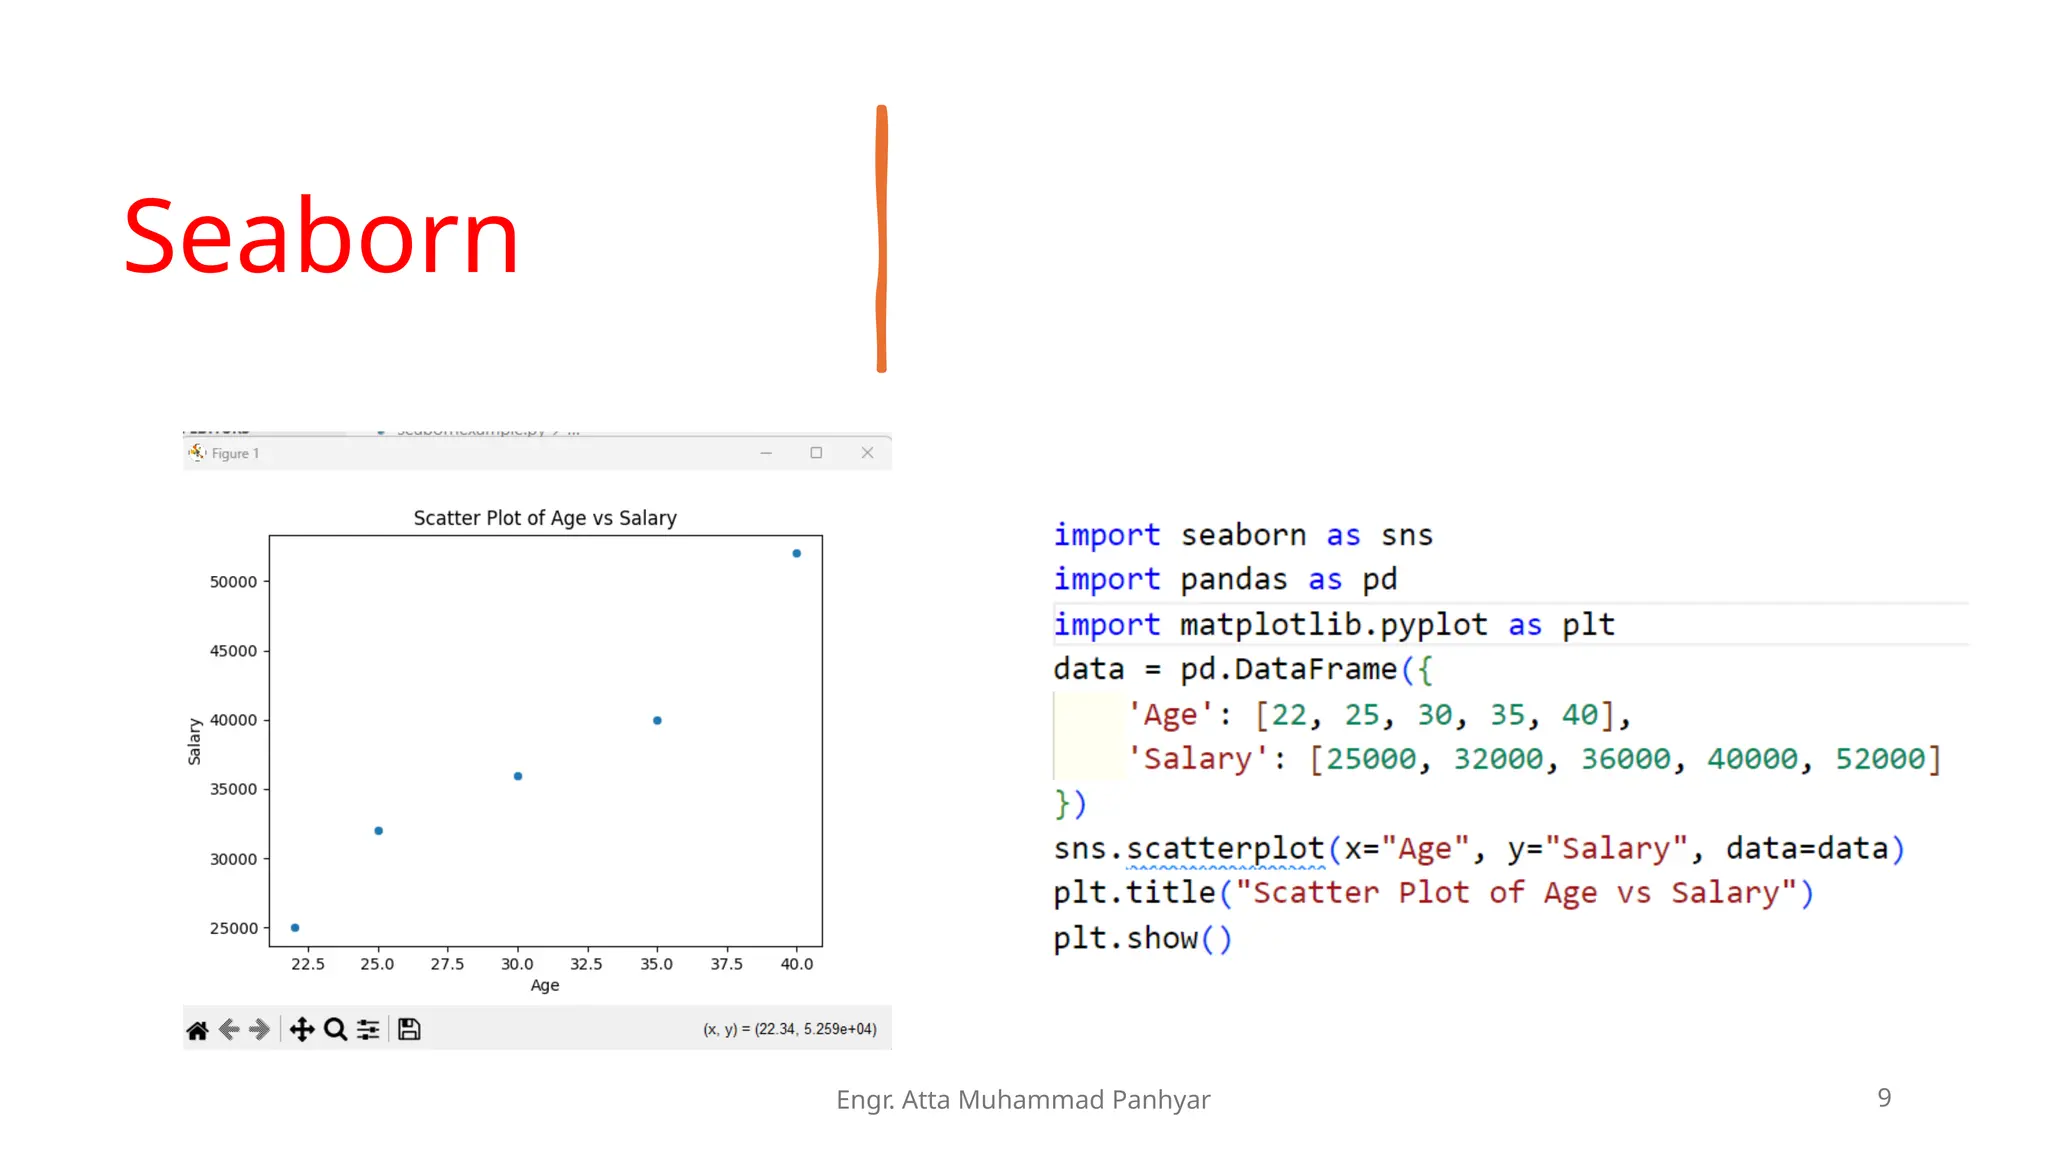Maximize the Figure 1 window
Image resolution: width=2048 pixels, height=1152 pixels.
pyautogui.click(x=816, y=453)
